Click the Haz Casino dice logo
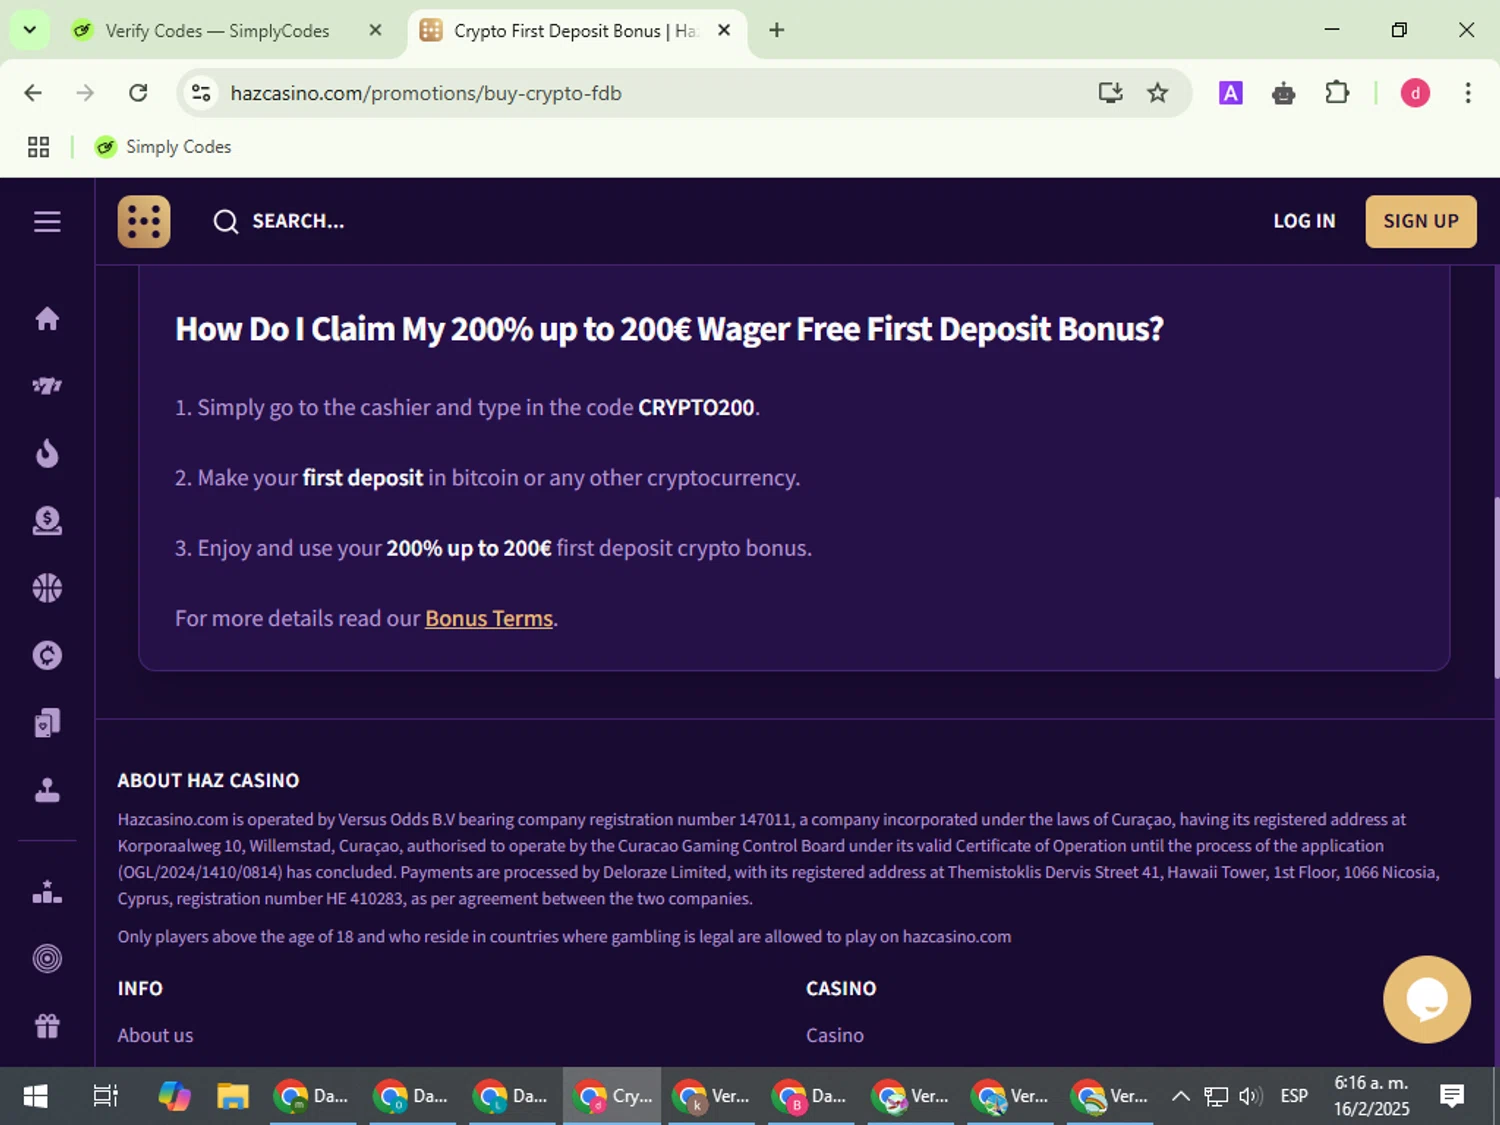Viewport: 1500px width, 1125px height. (x=144, y=221)
